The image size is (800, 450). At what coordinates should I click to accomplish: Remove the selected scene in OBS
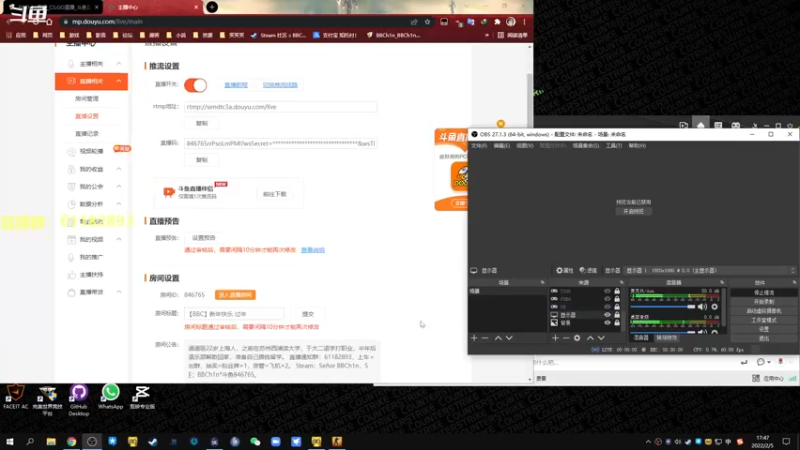point(485,338)
